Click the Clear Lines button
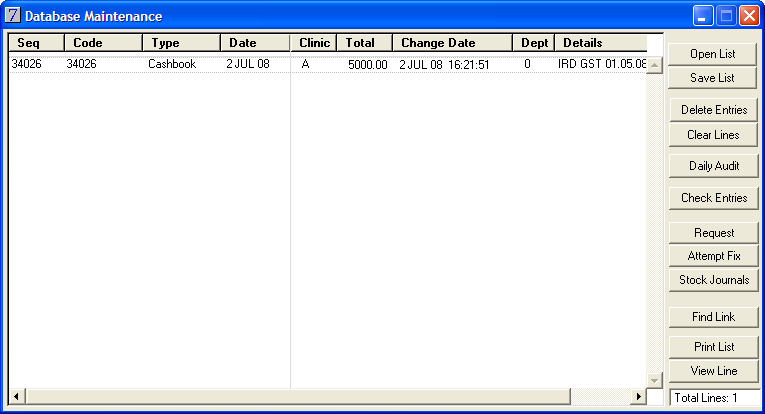Viewport: 765px width, 414px height. [x=714, y=135]
